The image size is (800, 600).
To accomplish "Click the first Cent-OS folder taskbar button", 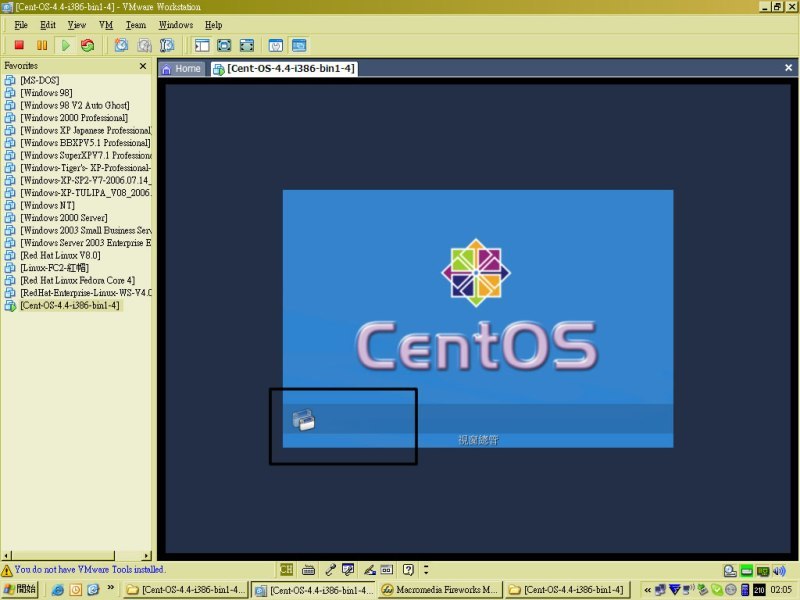I will click(x=186, y=590).
